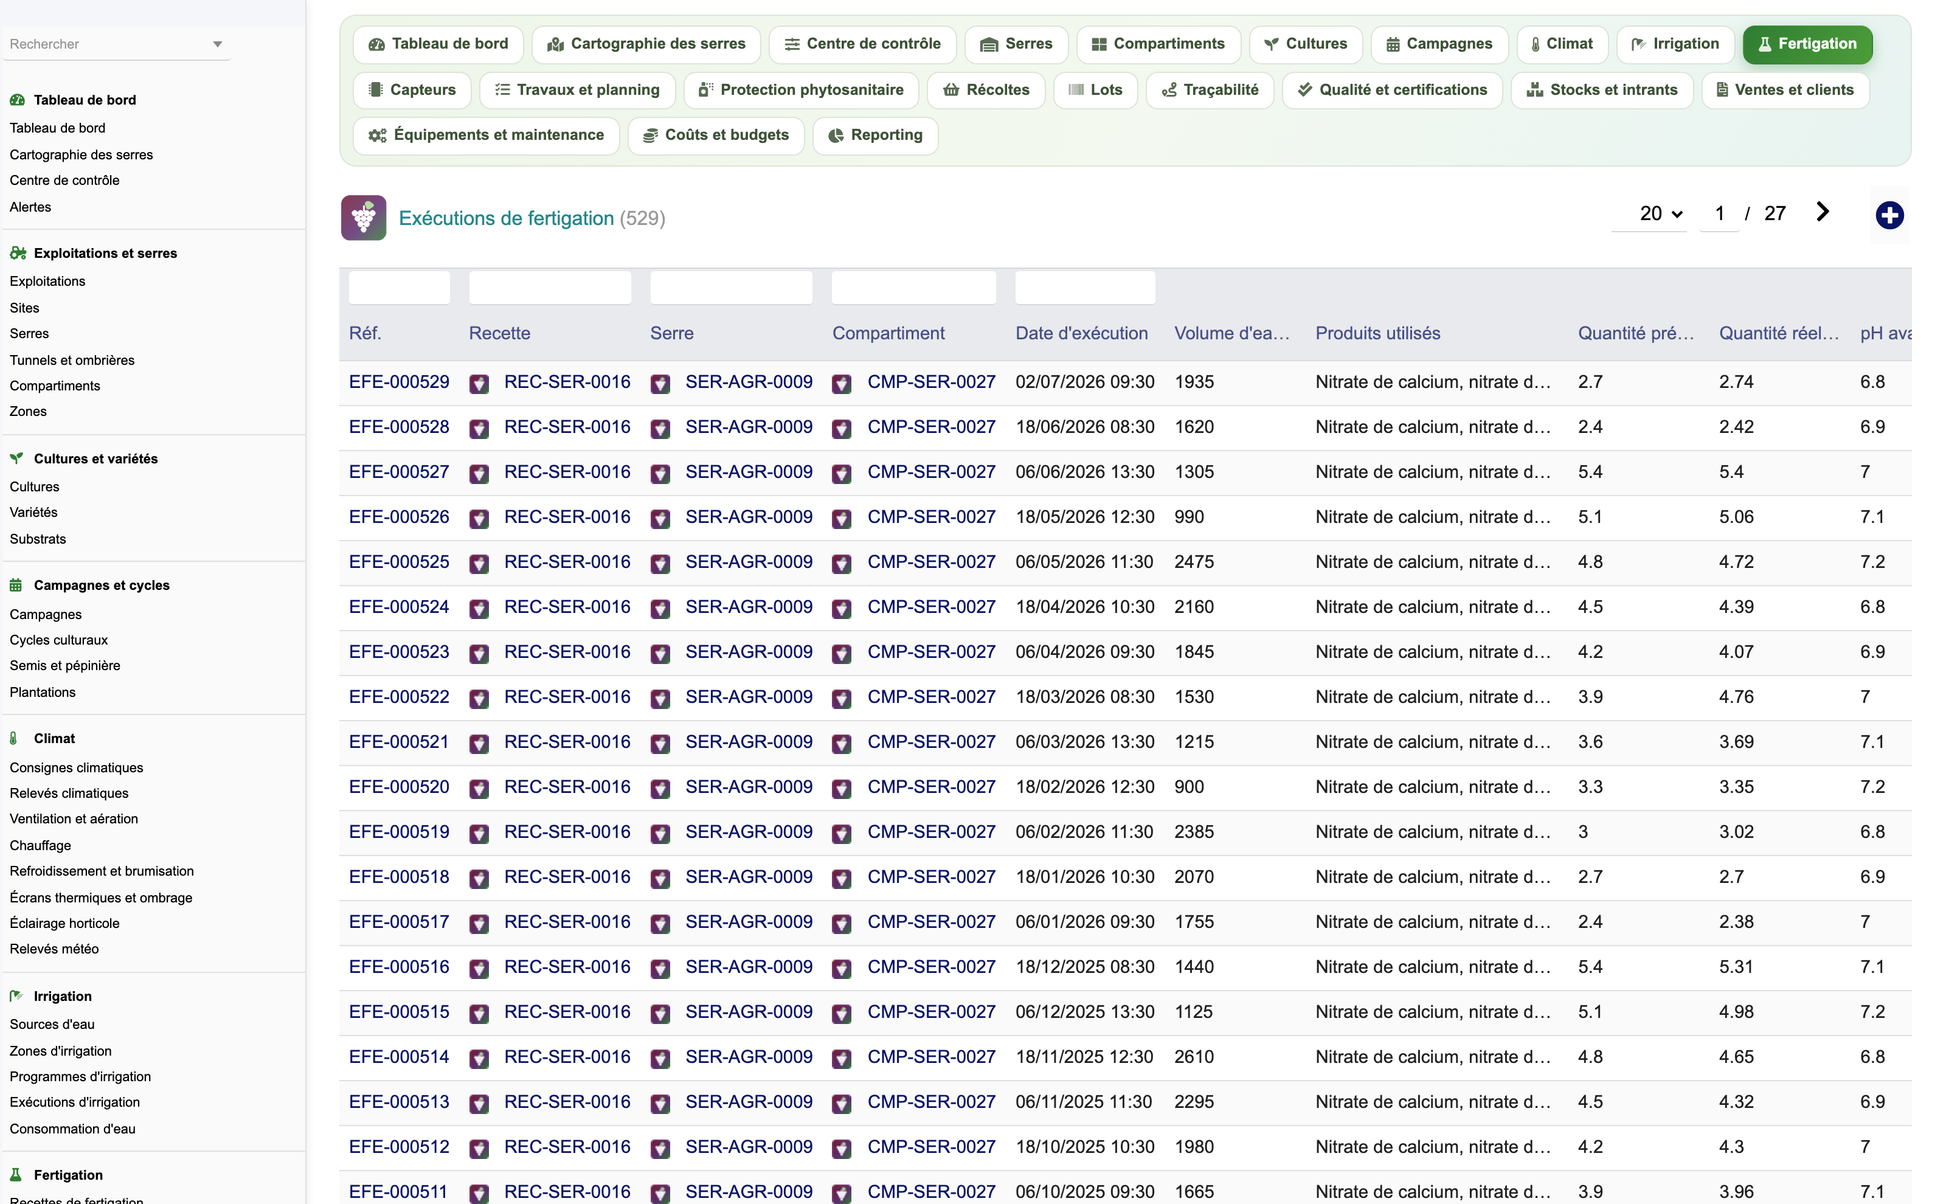
Task: Click the Serre column filter field
Action: 731,287
